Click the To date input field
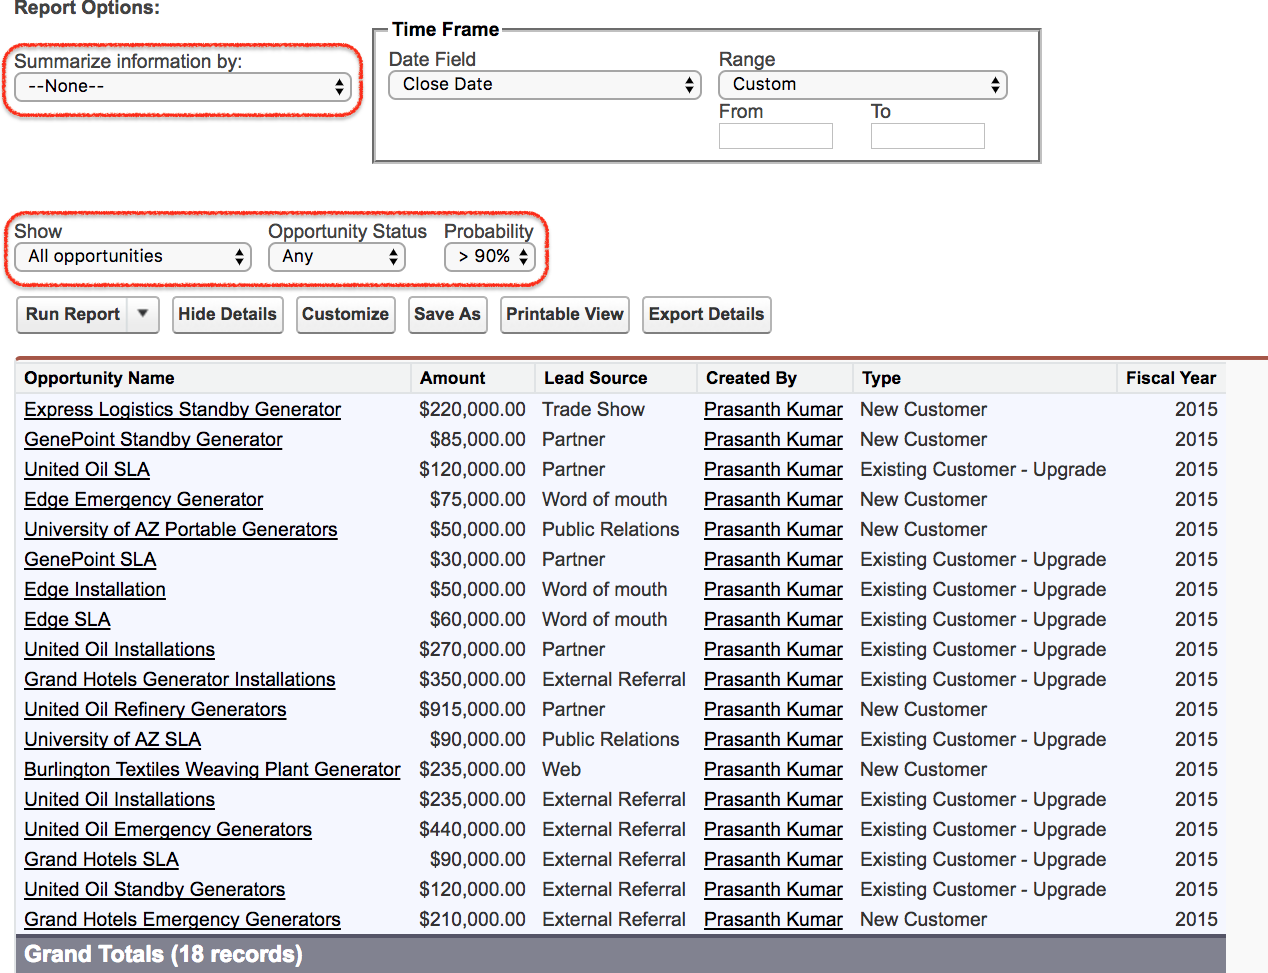Viewport: 1268px width, 973px height. [x=927, y=136]
